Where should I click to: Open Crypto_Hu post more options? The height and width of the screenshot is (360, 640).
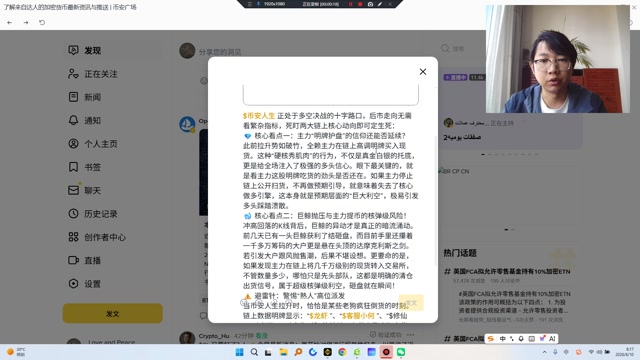pos(410,335)
